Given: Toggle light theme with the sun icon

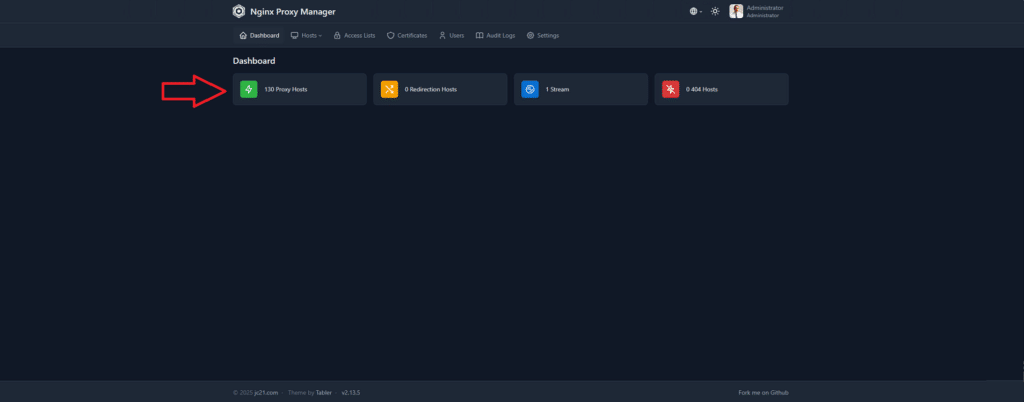Looking at the screenshot, I should pyautogui.click(x=715, y=11).
